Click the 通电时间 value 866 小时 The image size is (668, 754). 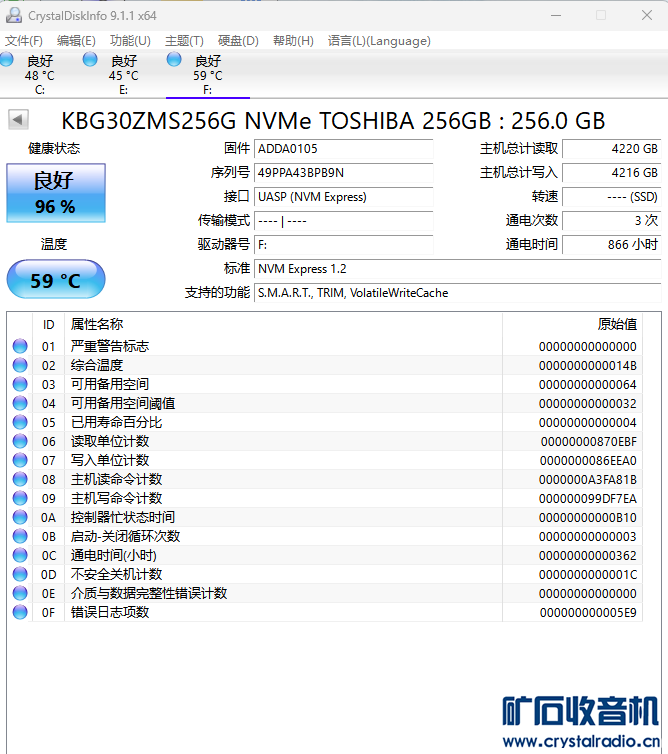(612, 245)
